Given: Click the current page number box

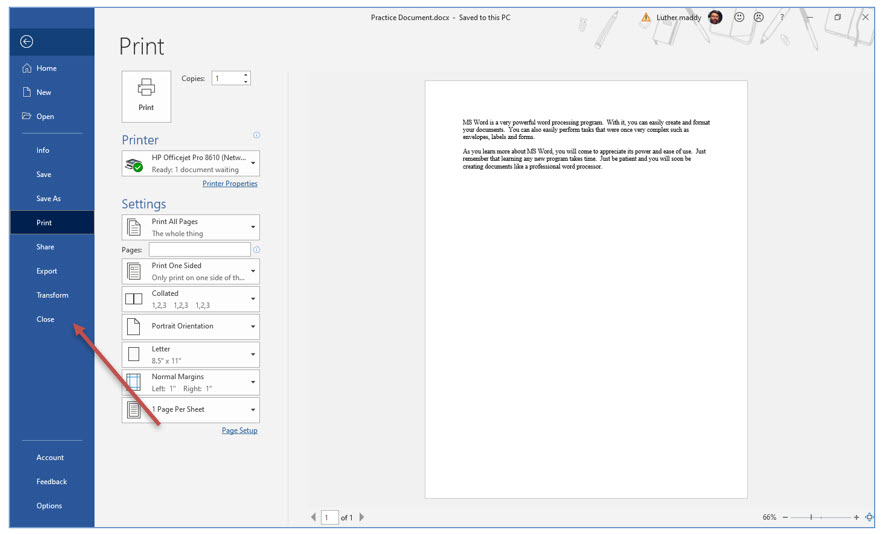Looking at the screenshot, I should click(329, 517).
